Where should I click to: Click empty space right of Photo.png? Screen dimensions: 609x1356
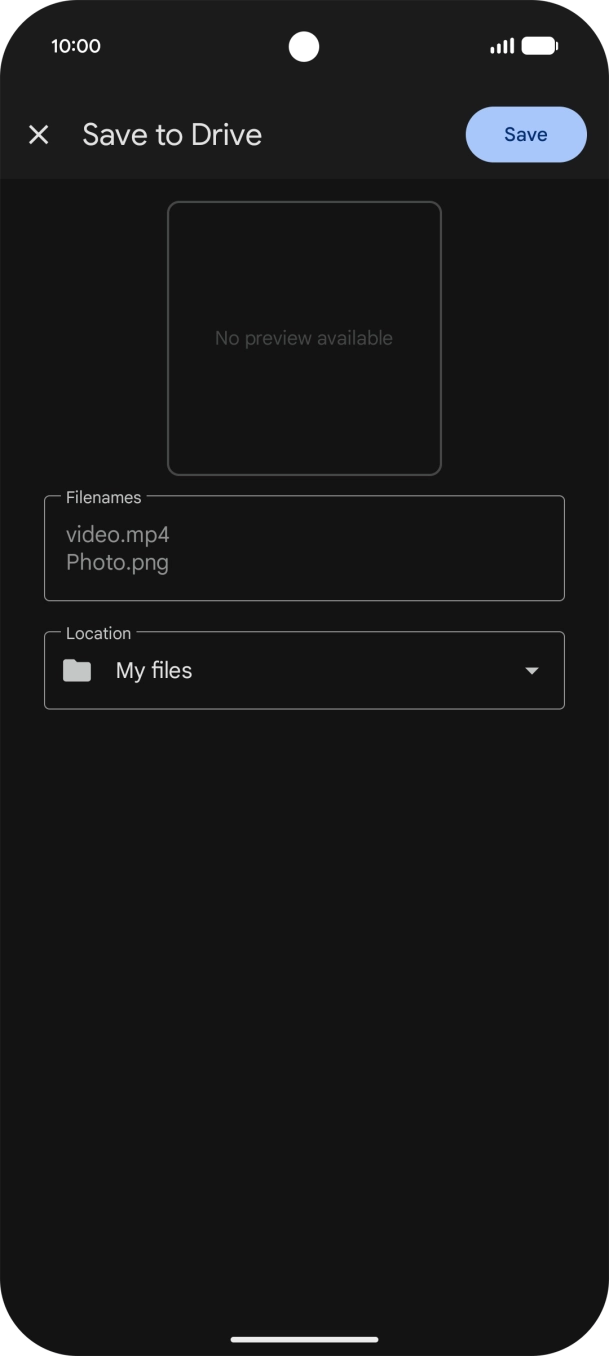pos(380,563)
